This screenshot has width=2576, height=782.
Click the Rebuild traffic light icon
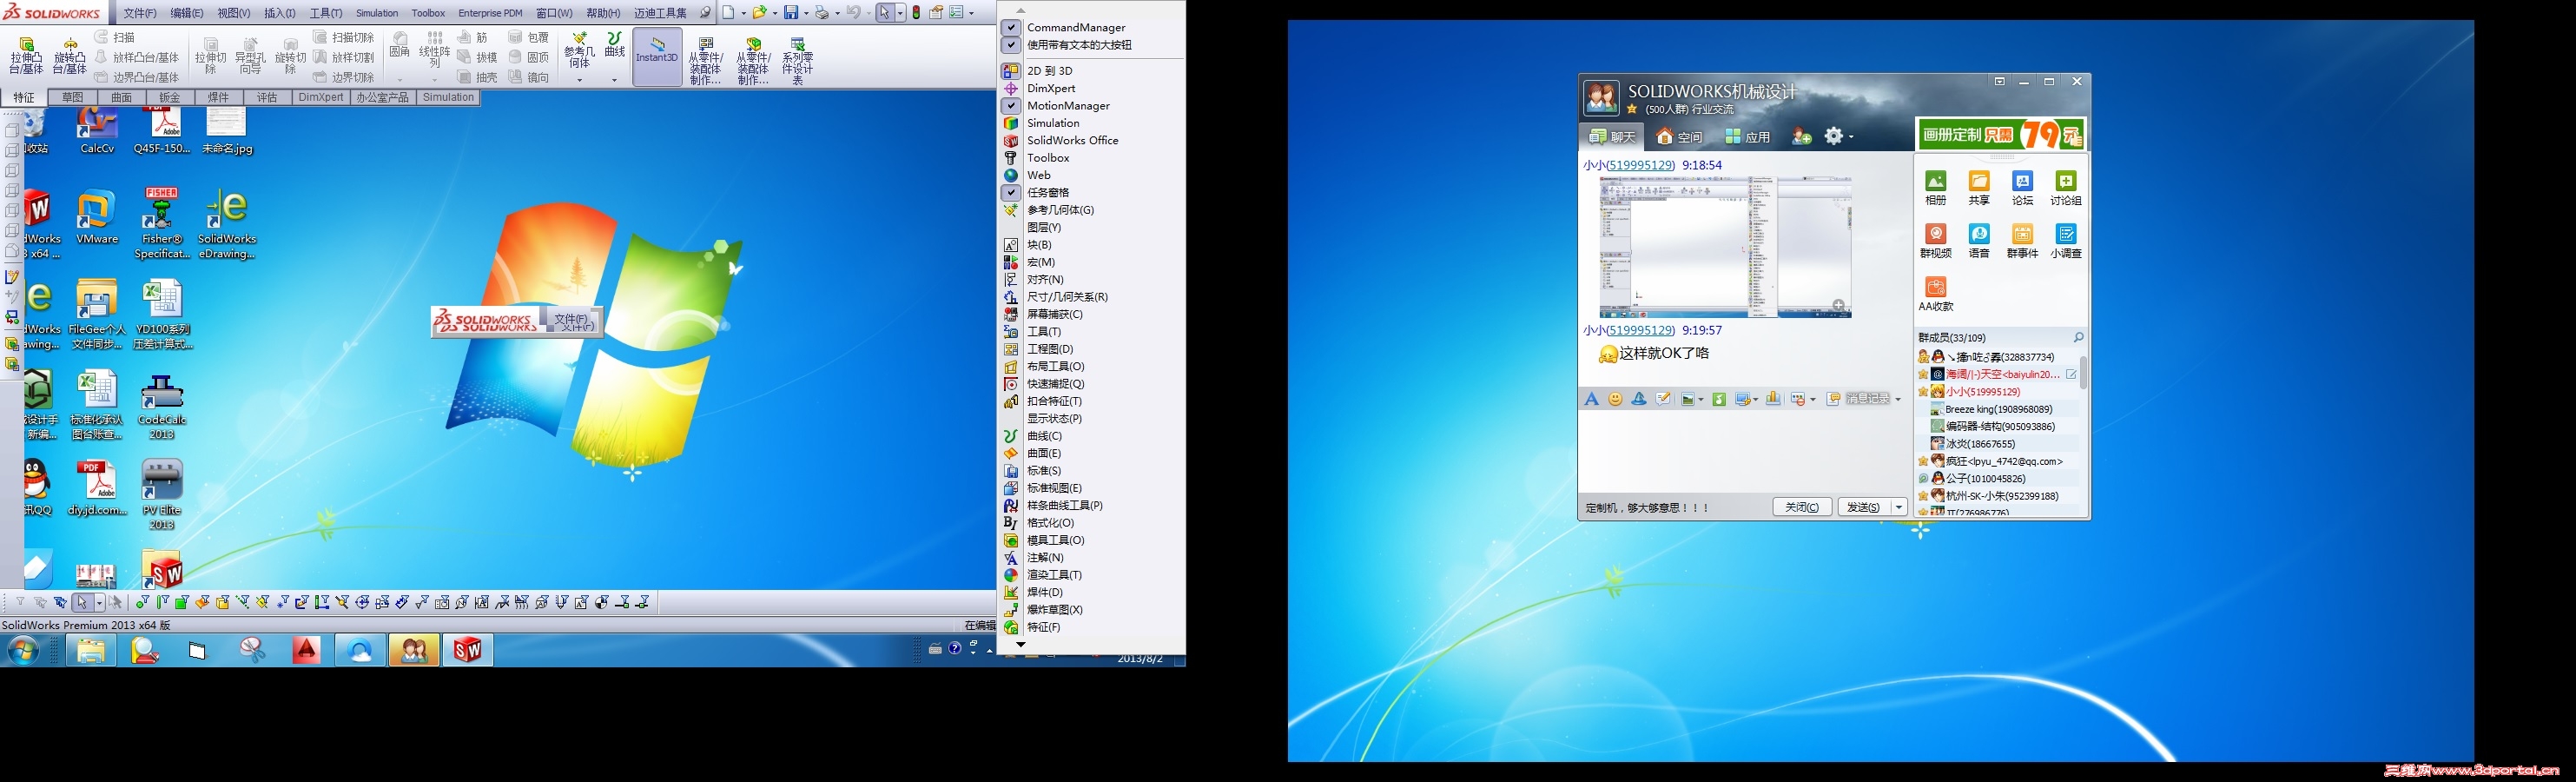click(916, 12)
